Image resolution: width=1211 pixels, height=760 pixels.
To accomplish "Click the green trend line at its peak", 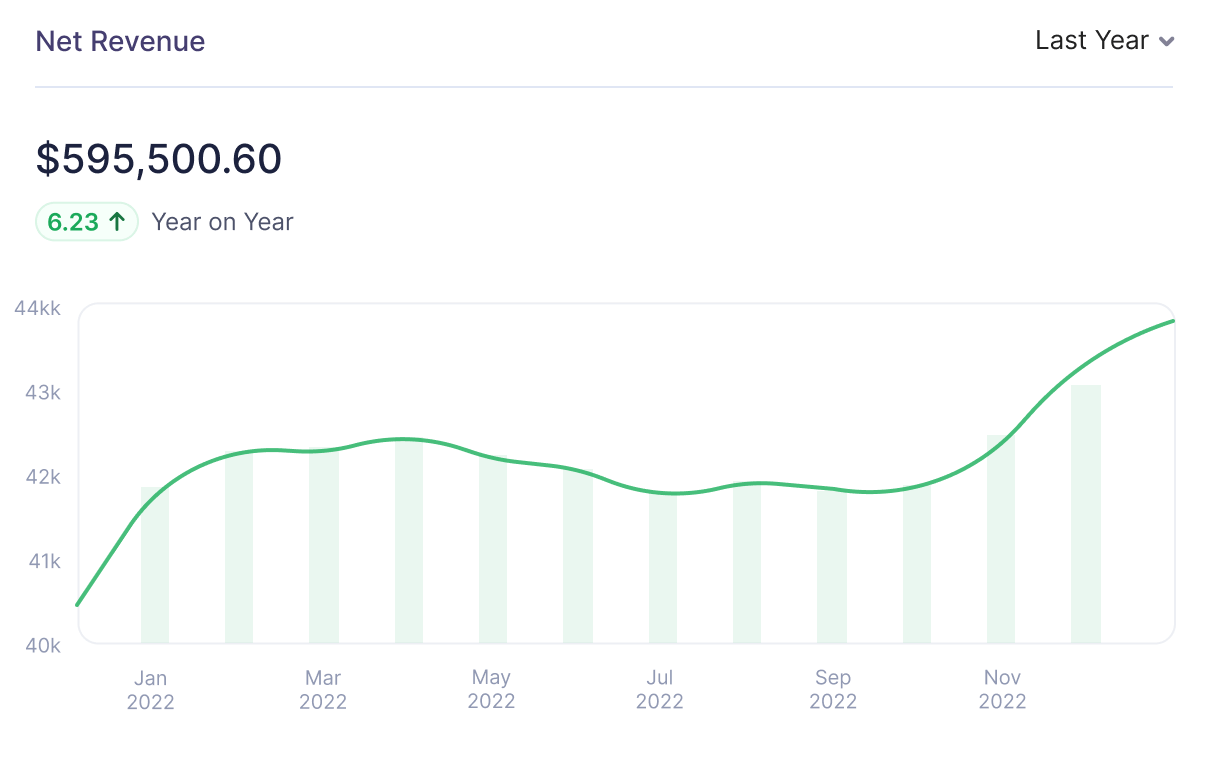I will tap(1170, 322).
